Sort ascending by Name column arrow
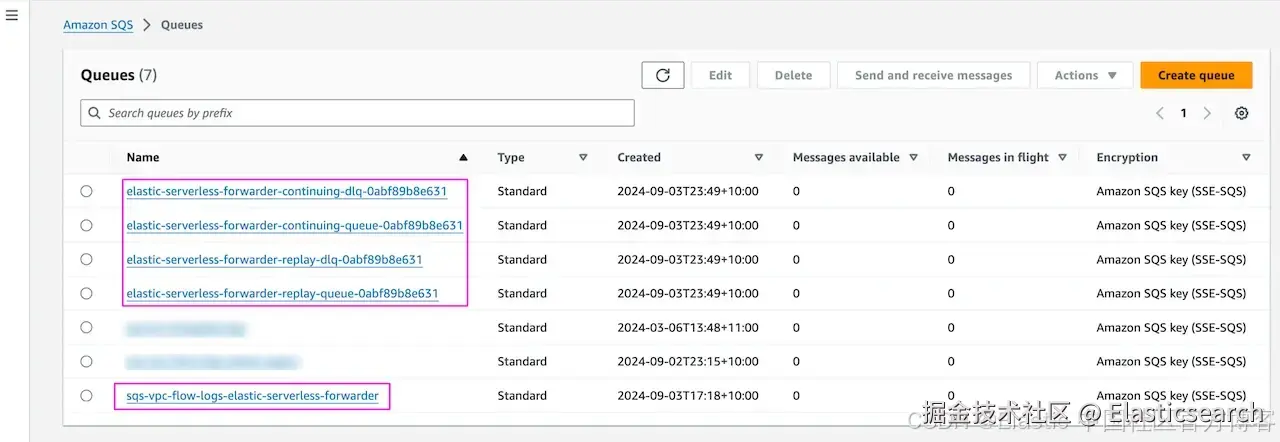Viewport: 1280px width, 442px height. 463,157
